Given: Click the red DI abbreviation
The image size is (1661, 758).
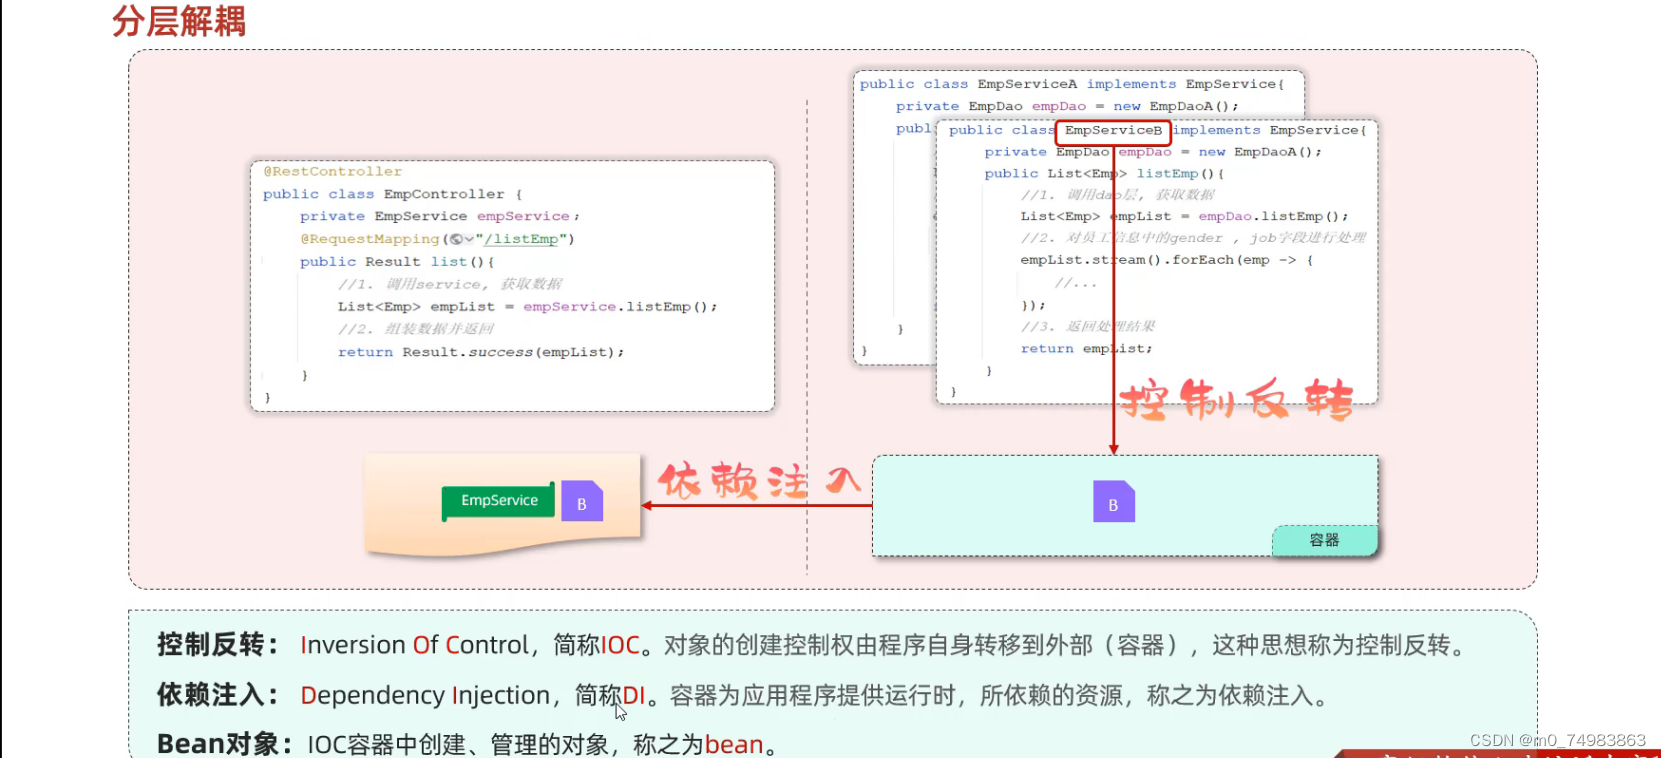Looking at the screenshot, I should click(634, 695).
